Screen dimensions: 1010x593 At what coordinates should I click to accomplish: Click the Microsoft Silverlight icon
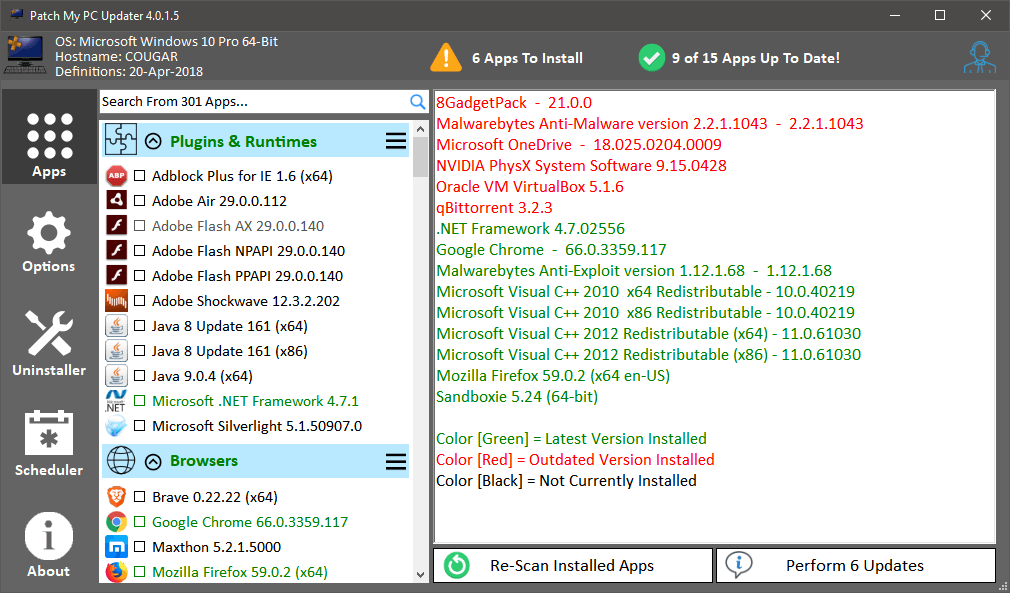(116, 426)
